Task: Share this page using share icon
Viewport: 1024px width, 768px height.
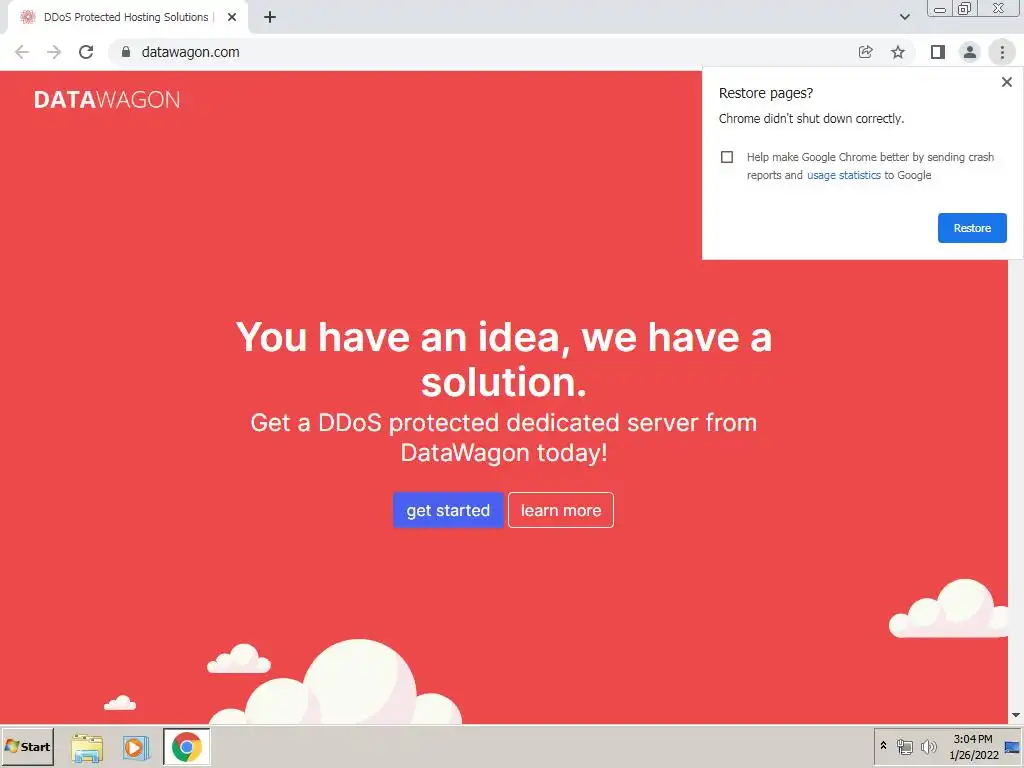Action: pos(865,52)
